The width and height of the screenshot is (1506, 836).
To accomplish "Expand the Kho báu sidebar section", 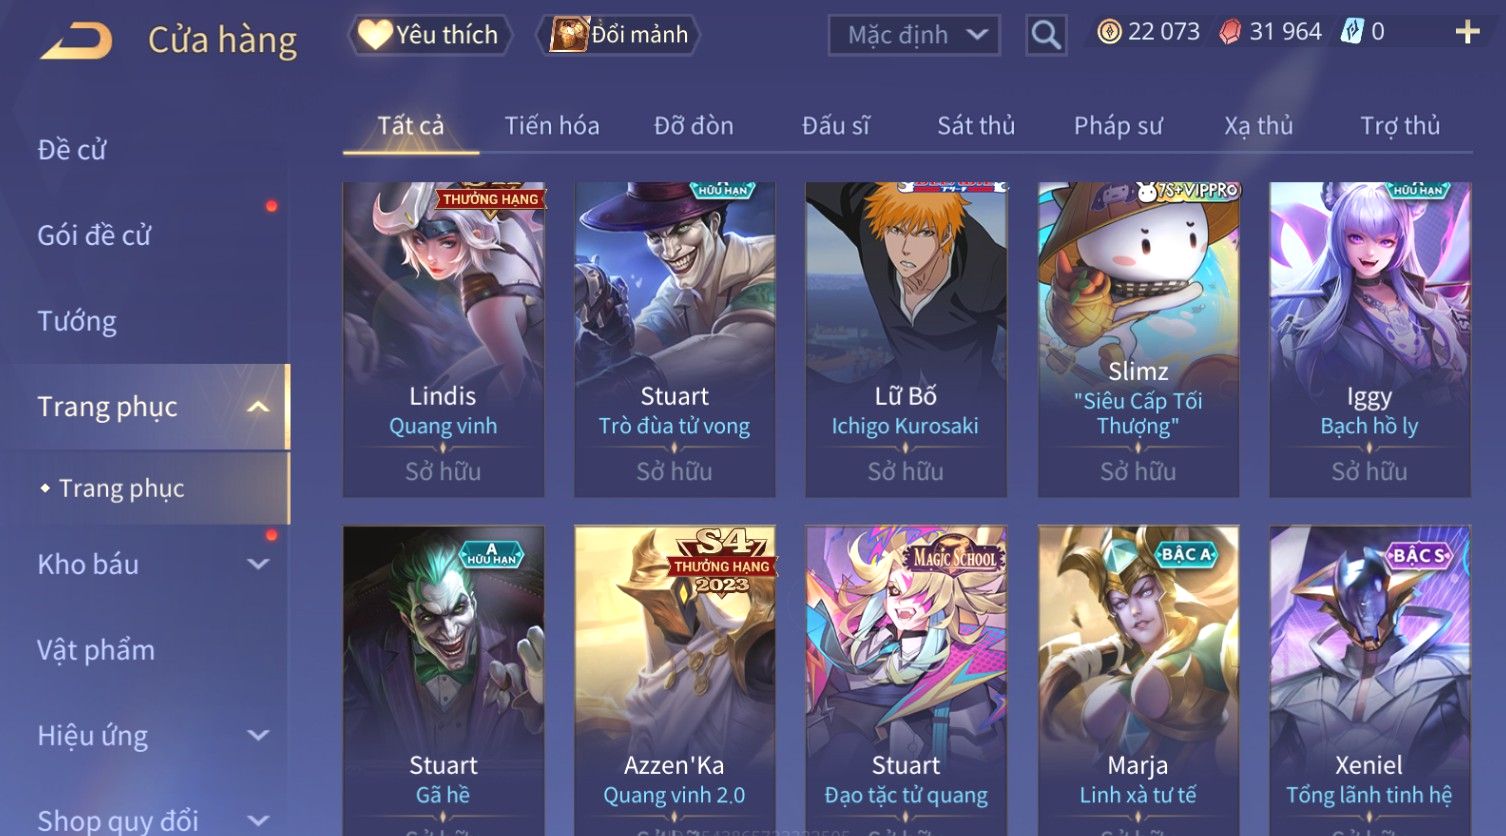I will (x=258, y=564).
